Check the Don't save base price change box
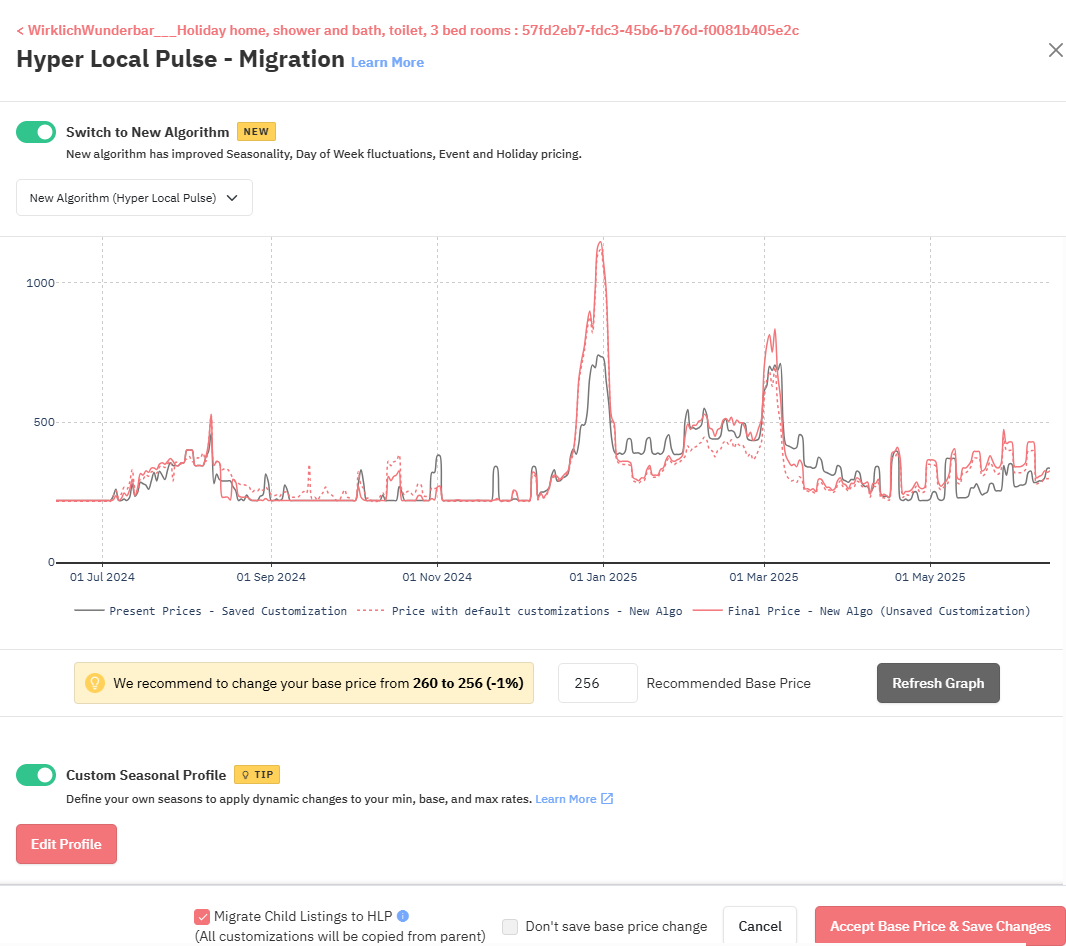 (x=510, y=926)
